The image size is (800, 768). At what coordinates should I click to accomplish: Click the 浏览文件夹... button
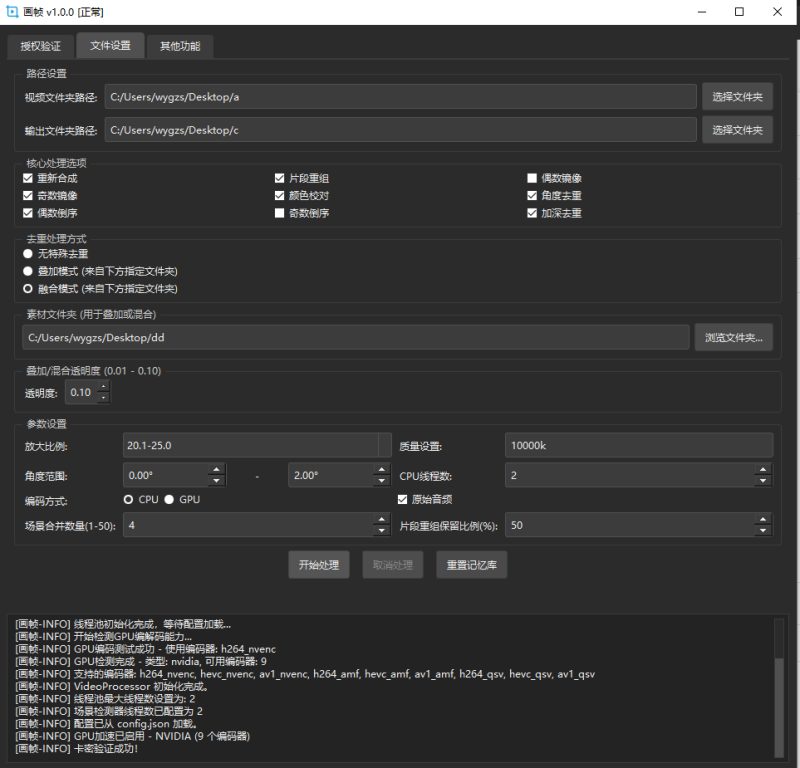(x=733, y=337)
